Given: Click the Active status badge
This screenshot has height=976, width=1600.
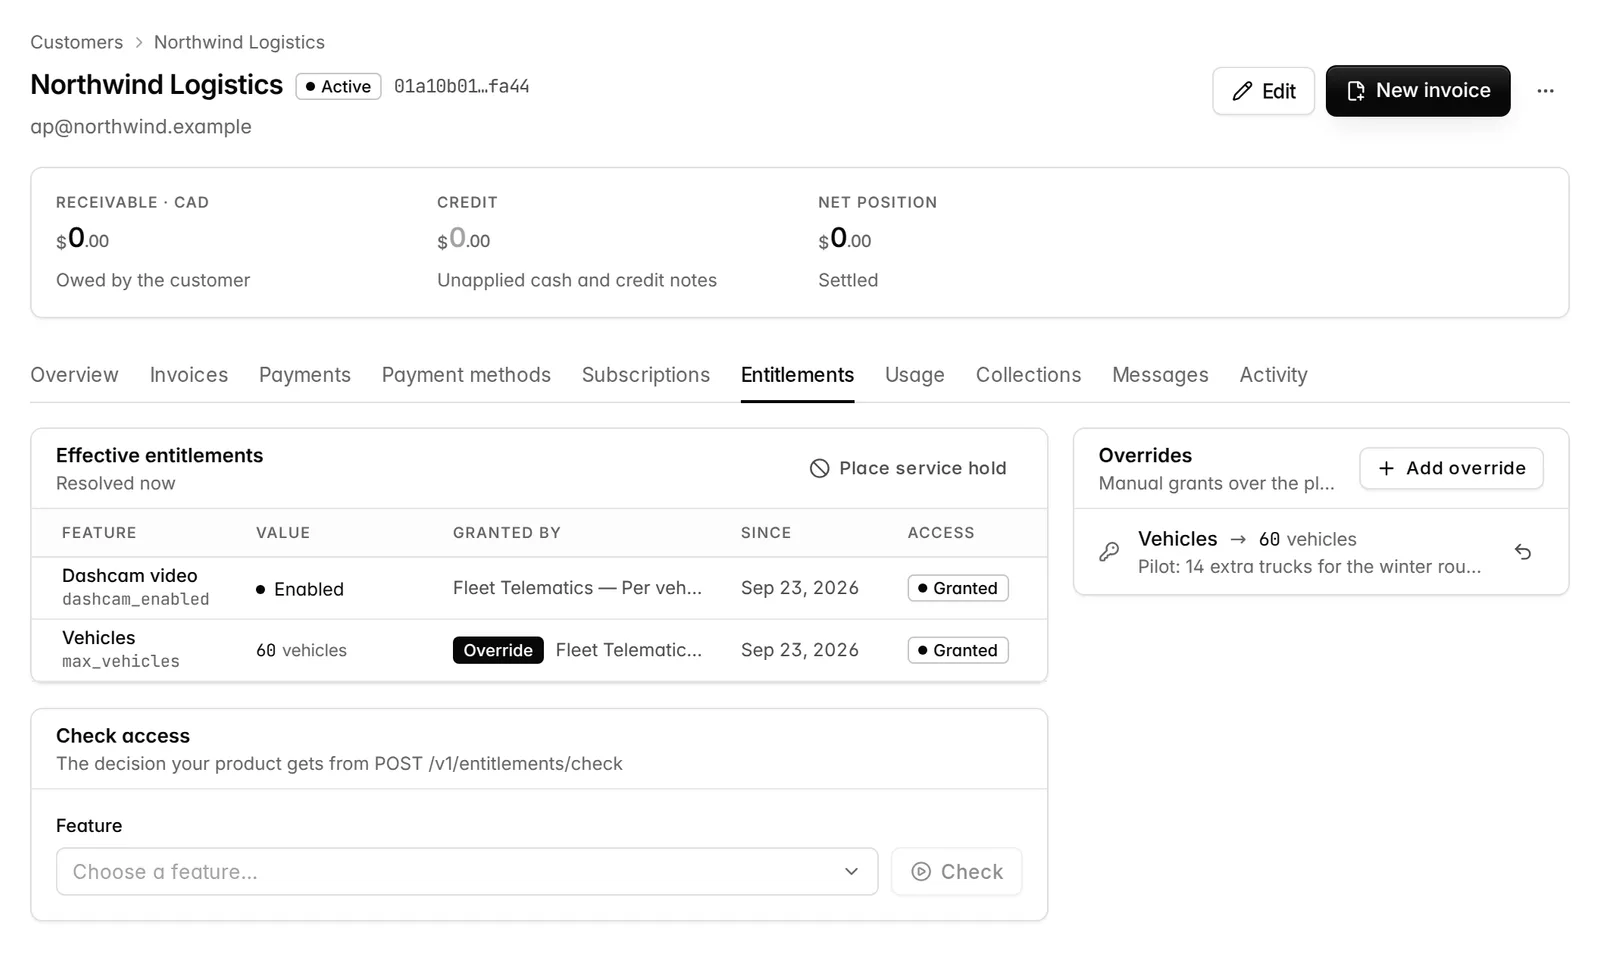Looking at the screenshot, I should [x=338, y=87].
